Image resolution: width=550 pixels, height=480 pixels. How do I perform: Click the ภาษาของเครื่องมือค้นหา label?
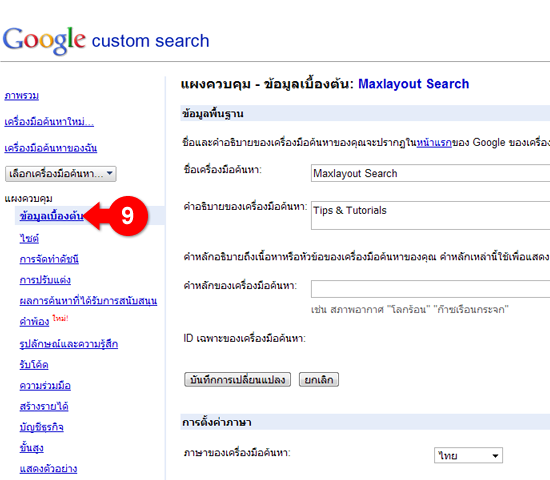[x=237, y=453]
